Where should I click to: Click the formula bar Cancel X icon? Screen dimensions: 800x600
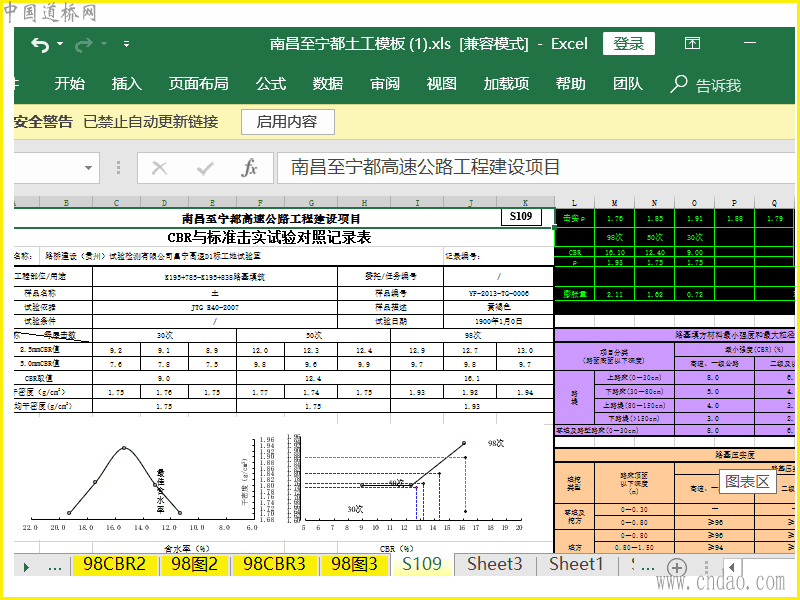tap(160, 168)
